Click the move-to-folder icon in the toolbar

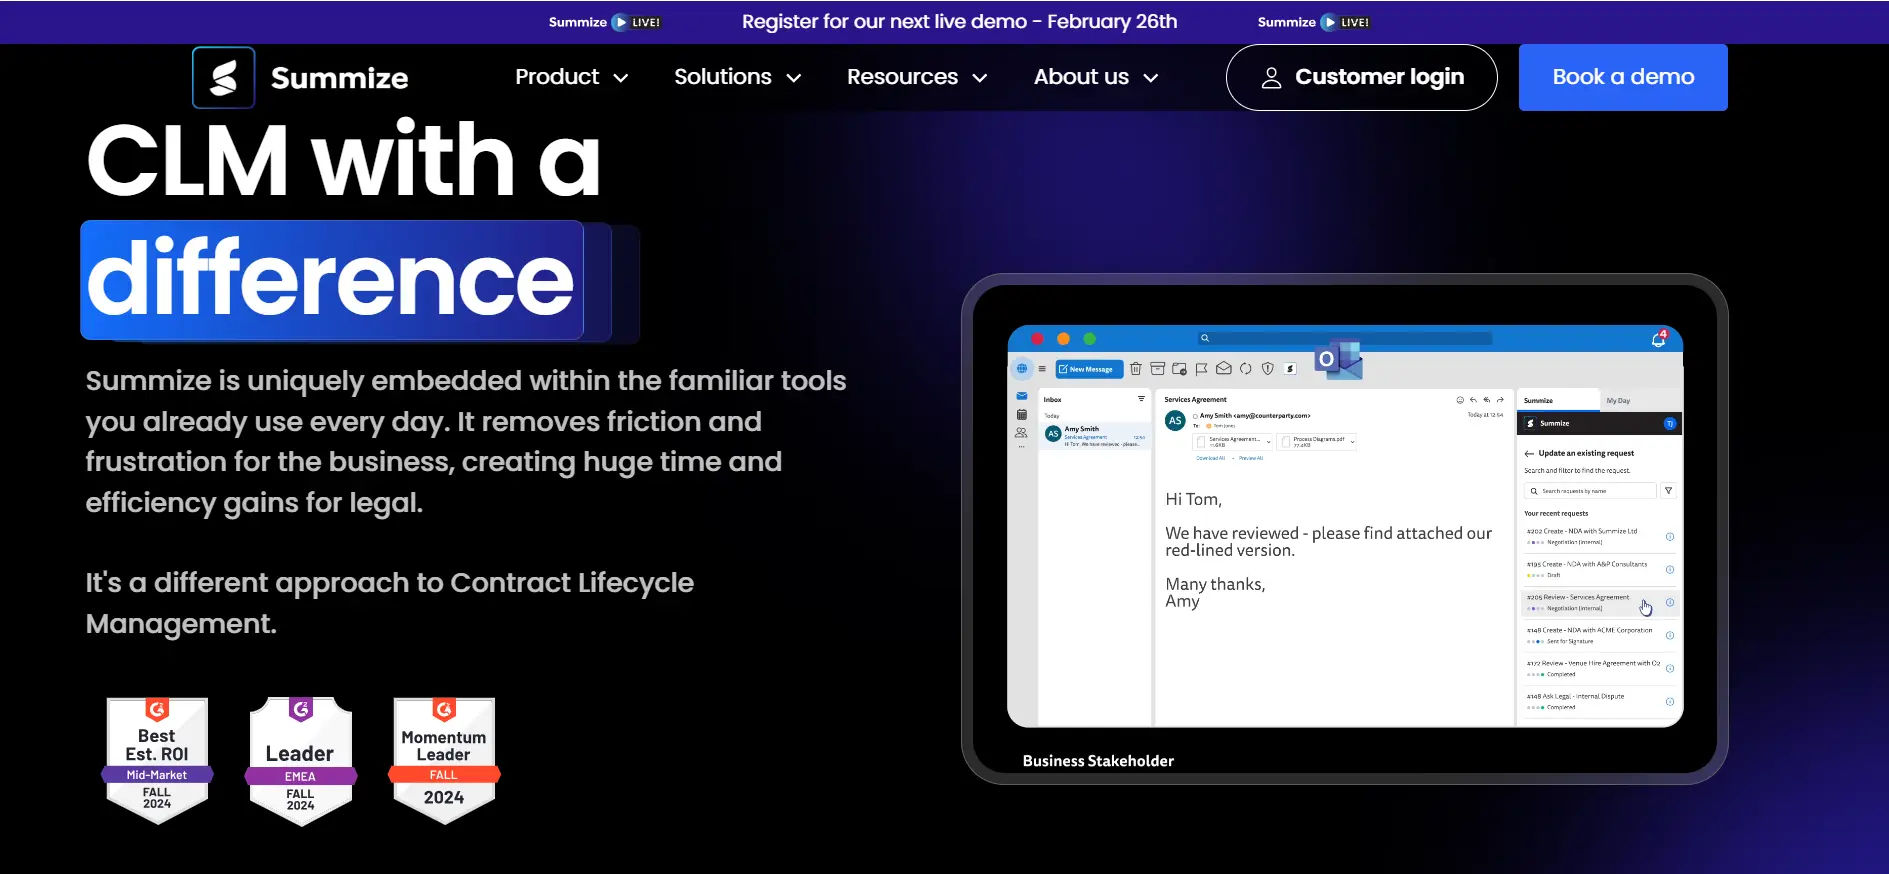(x=1180, y=369)
